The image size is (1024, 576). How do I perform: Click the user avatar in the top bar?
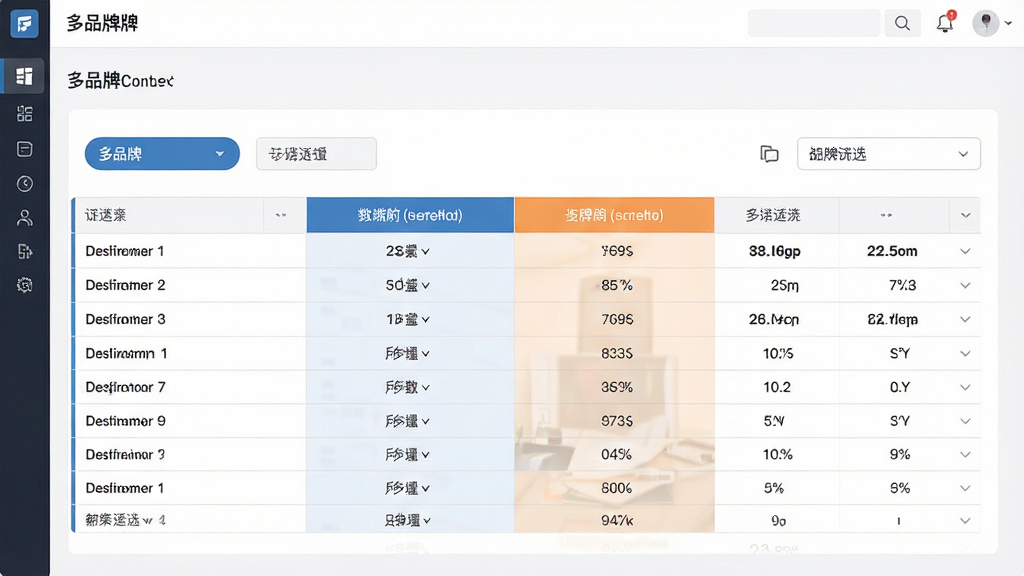(985, 24)
